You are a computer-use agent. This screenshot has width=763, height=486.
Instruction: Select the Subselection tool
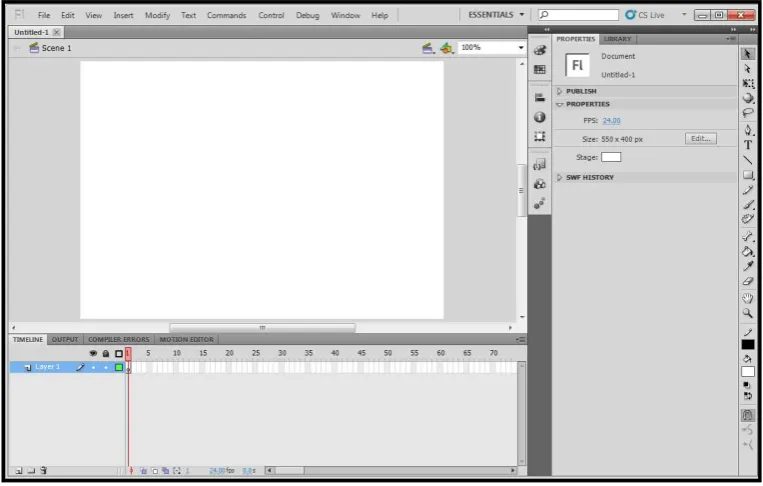coord(748,69)
